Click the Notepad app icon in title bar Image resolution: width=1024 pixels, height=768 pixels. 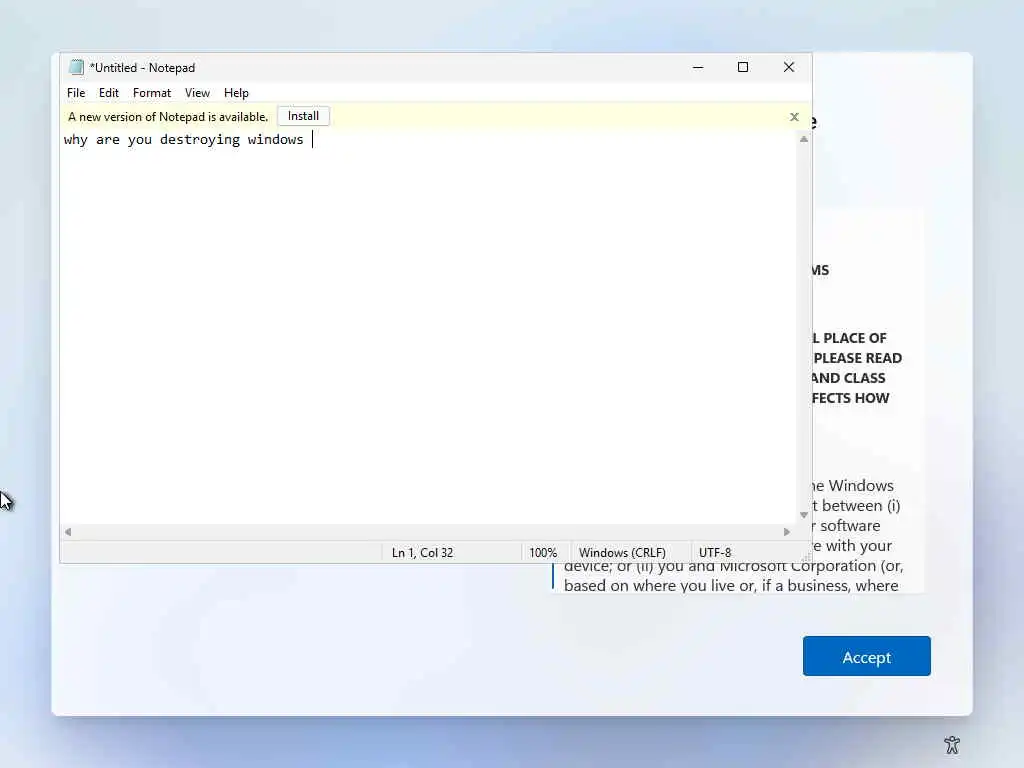[x=76, y=67]
